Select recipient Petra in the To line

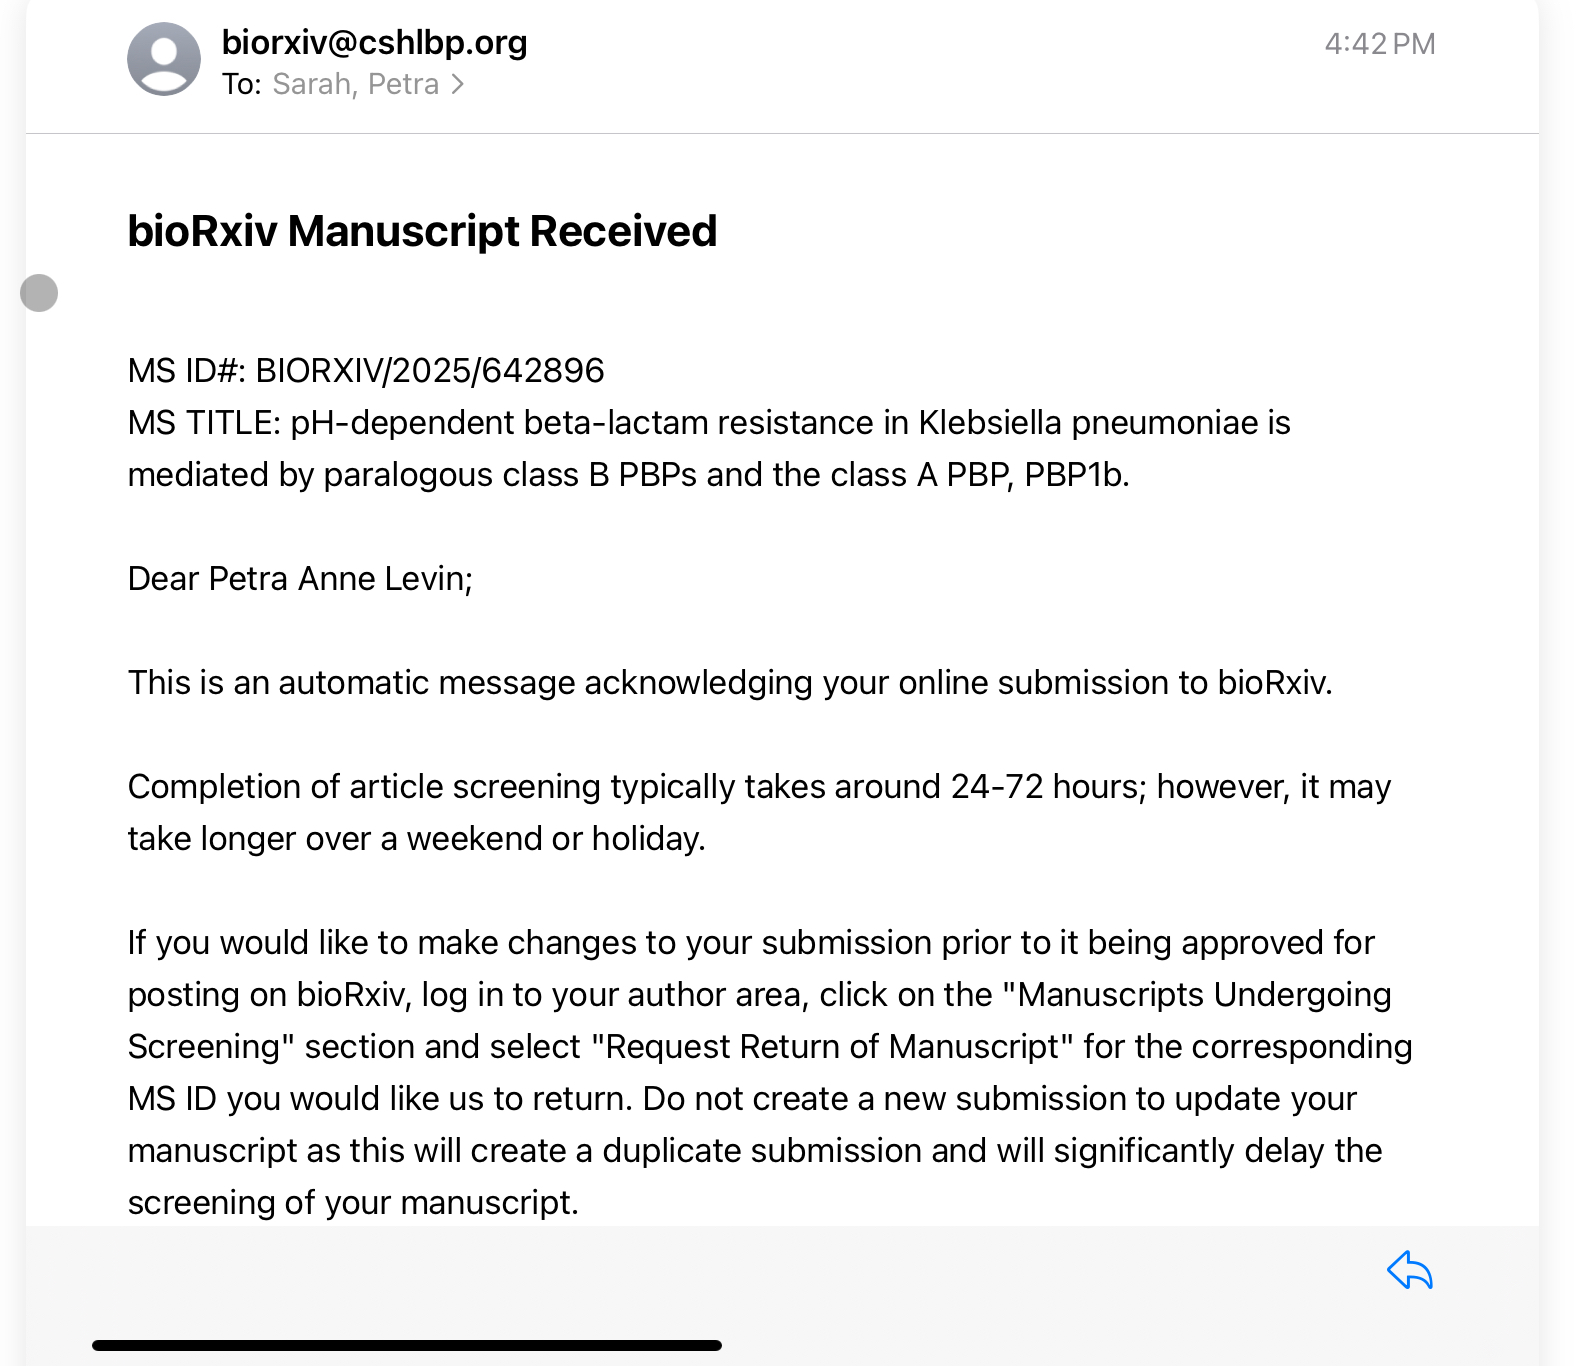[x=403, y=85]
